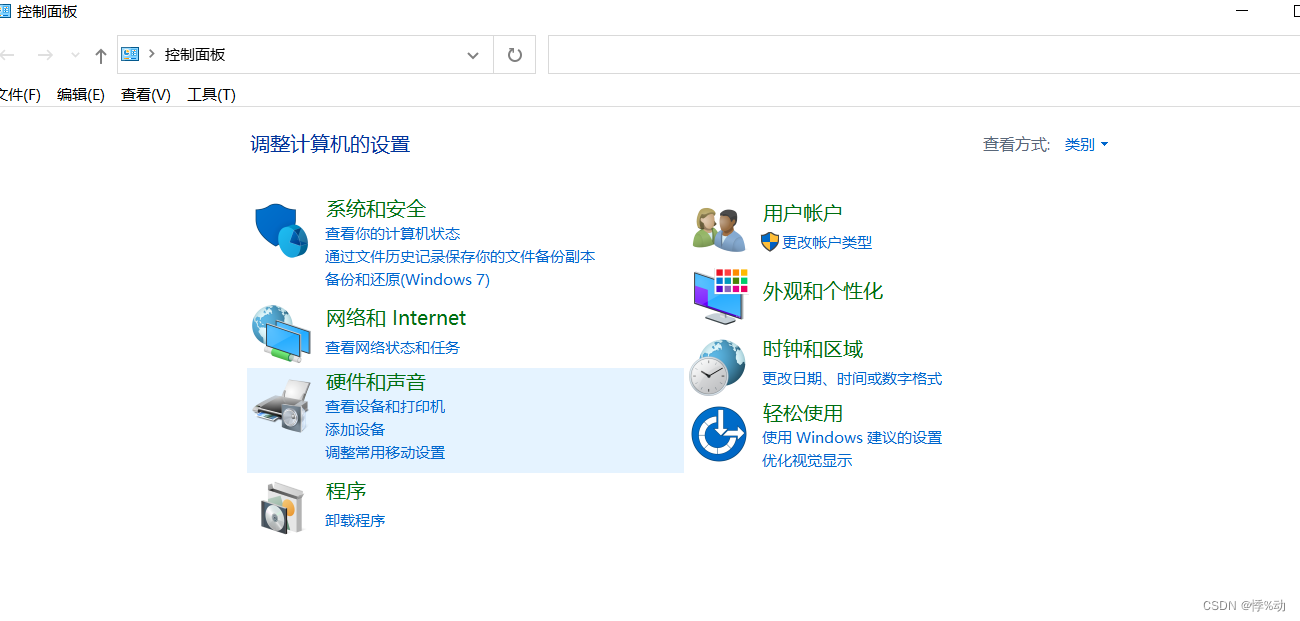The height and width of the screenshot is (621, 1300).
Task: Expand the address bar history dropdown
Action: coord(473,56)
